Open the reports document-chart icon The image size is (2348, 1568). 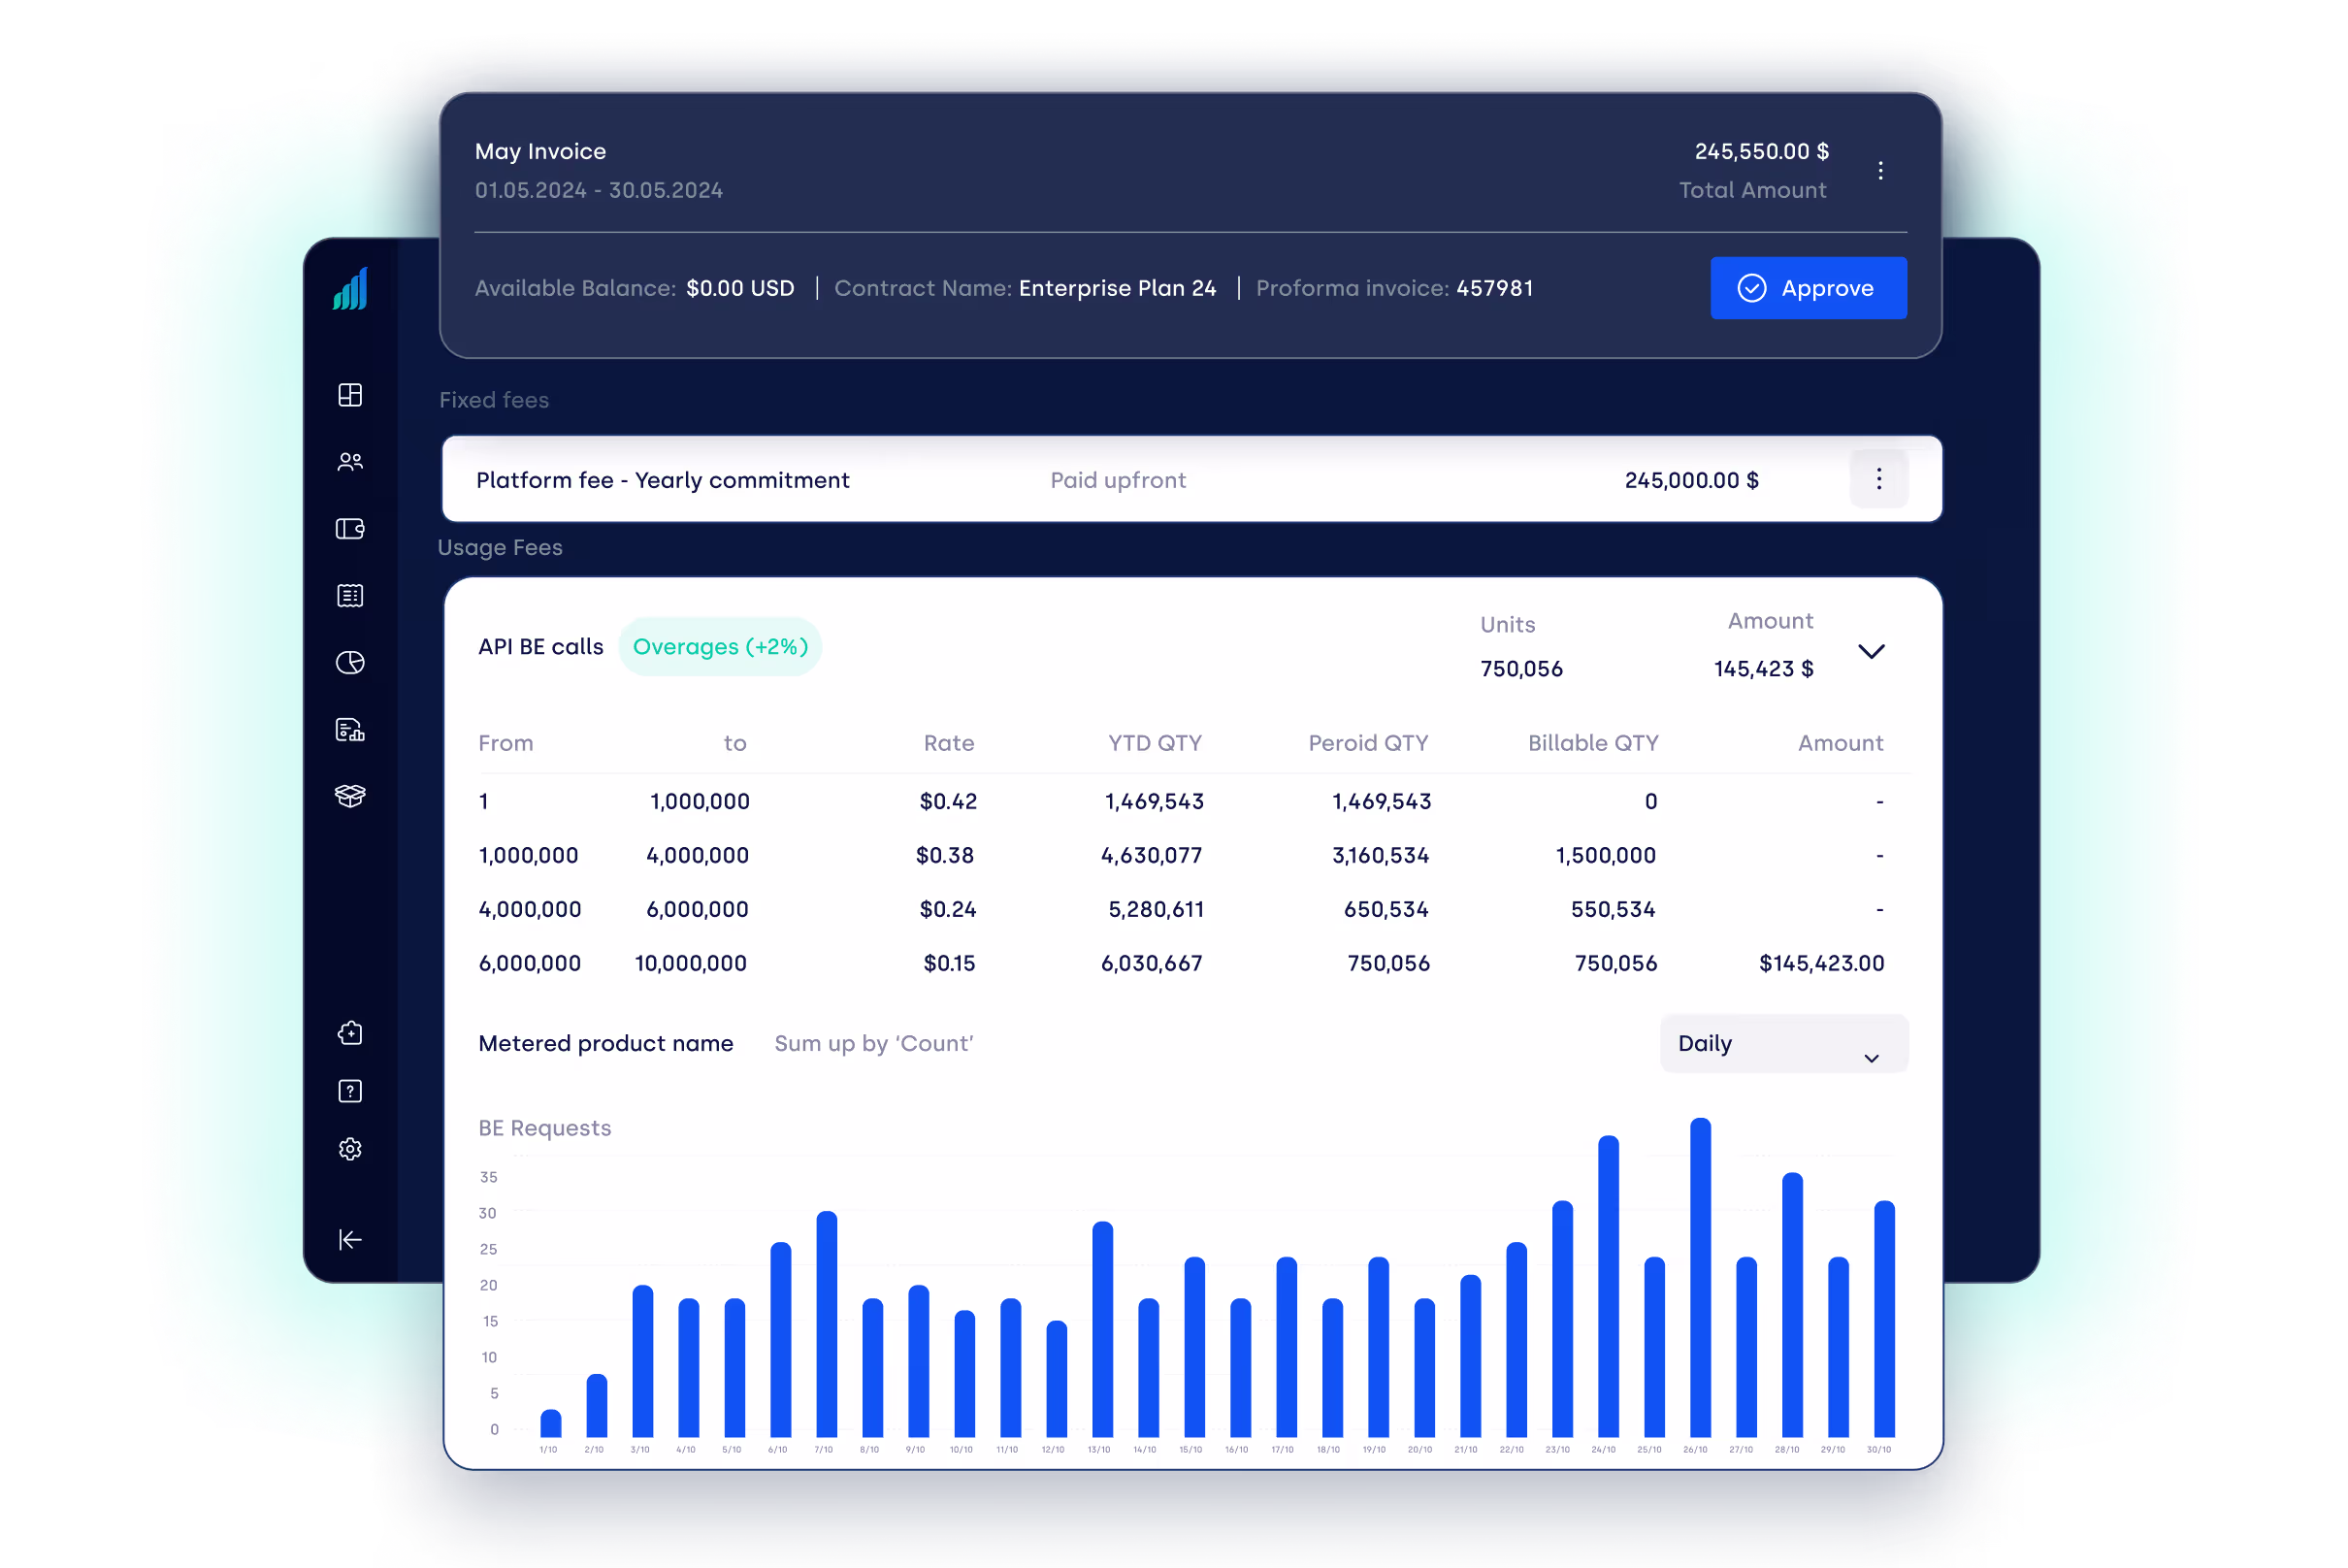tap(350, 730)
